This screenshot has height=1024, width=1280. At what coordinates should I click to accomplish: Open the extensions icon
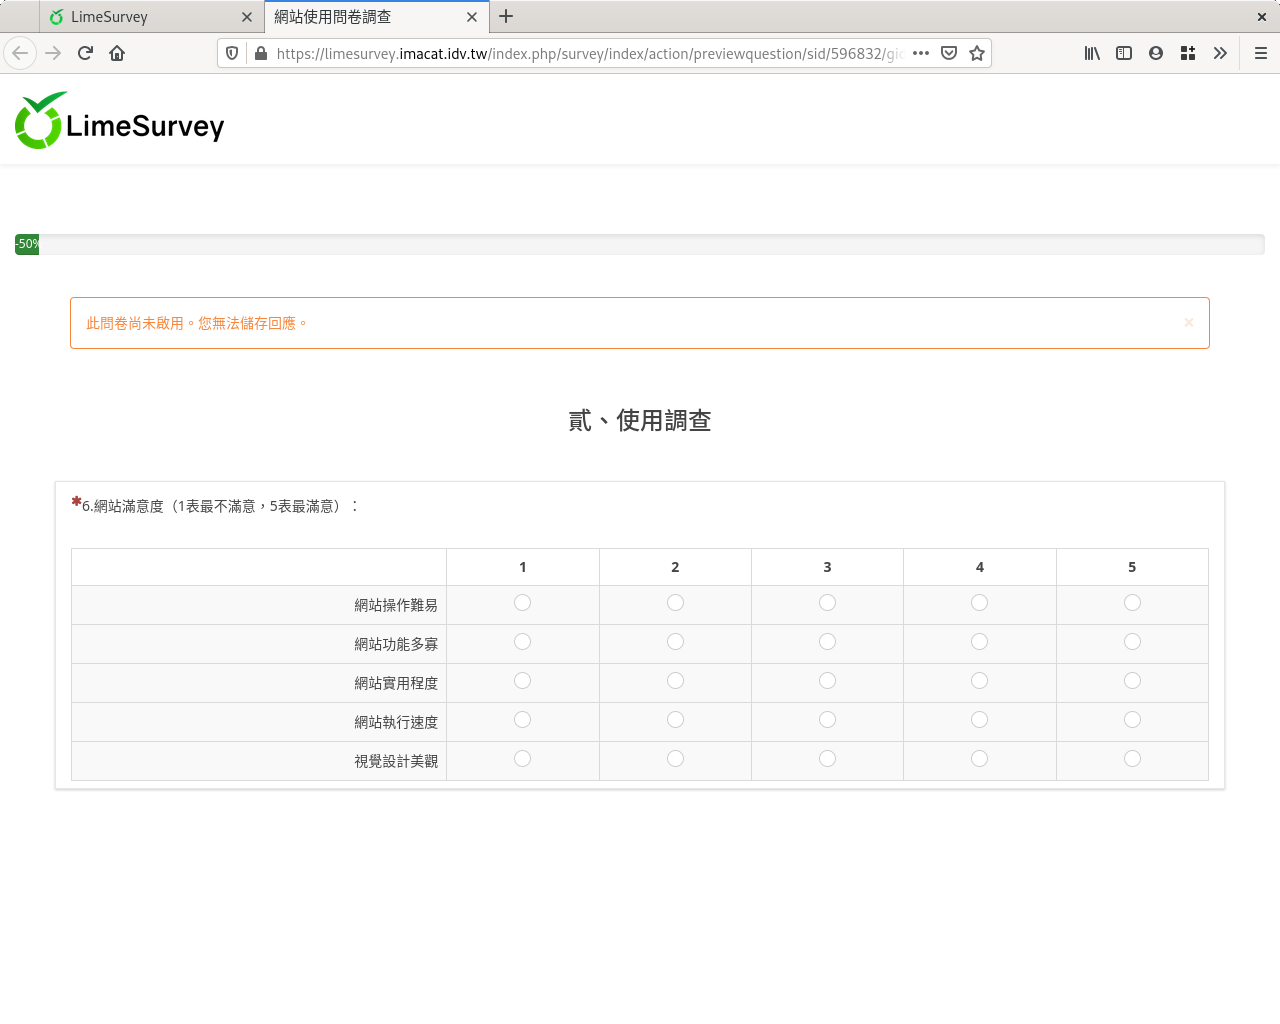pos(1188,53)
